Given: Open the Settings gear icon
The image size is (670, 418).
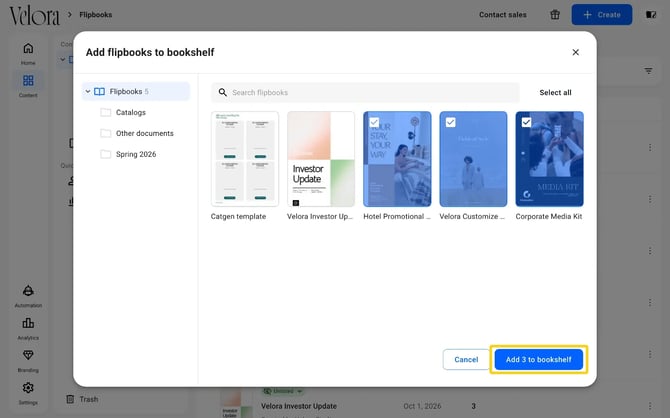Looking at the screenshot, I should tap(28, 388).
